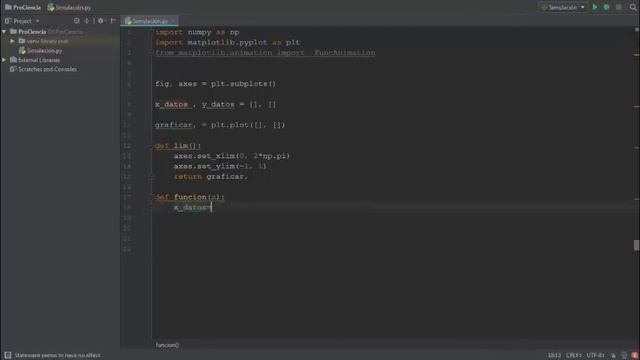Image resolution: width=640 pixels, height=360 pixels.
Task: Open the red error notifications icon
Action: point(634,356)
